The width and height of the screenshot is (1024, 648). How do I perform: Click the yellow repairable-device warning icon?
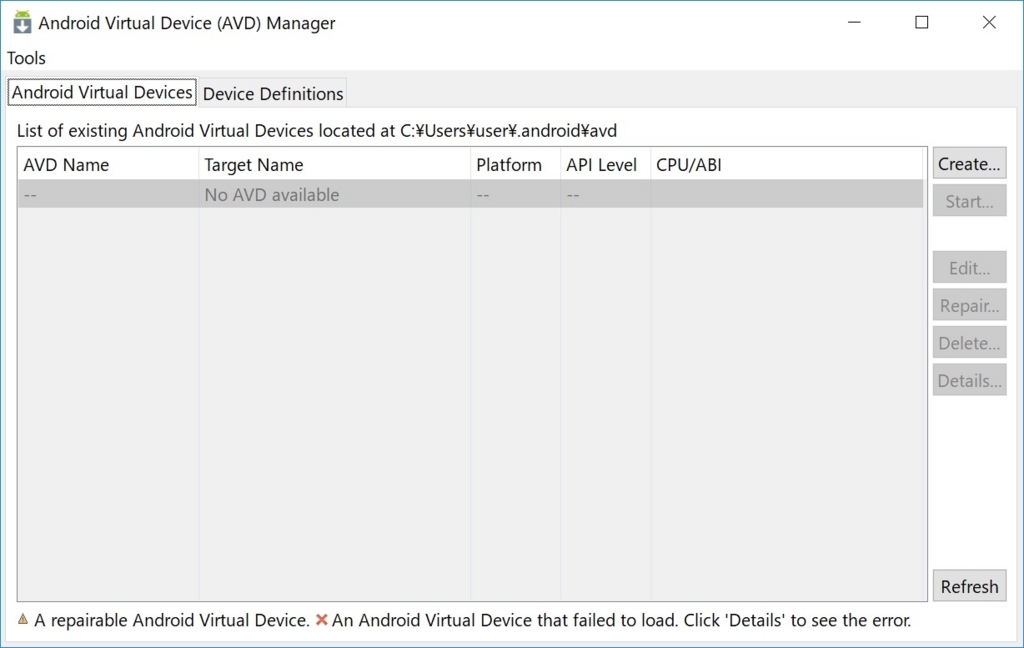coord(23,619)
